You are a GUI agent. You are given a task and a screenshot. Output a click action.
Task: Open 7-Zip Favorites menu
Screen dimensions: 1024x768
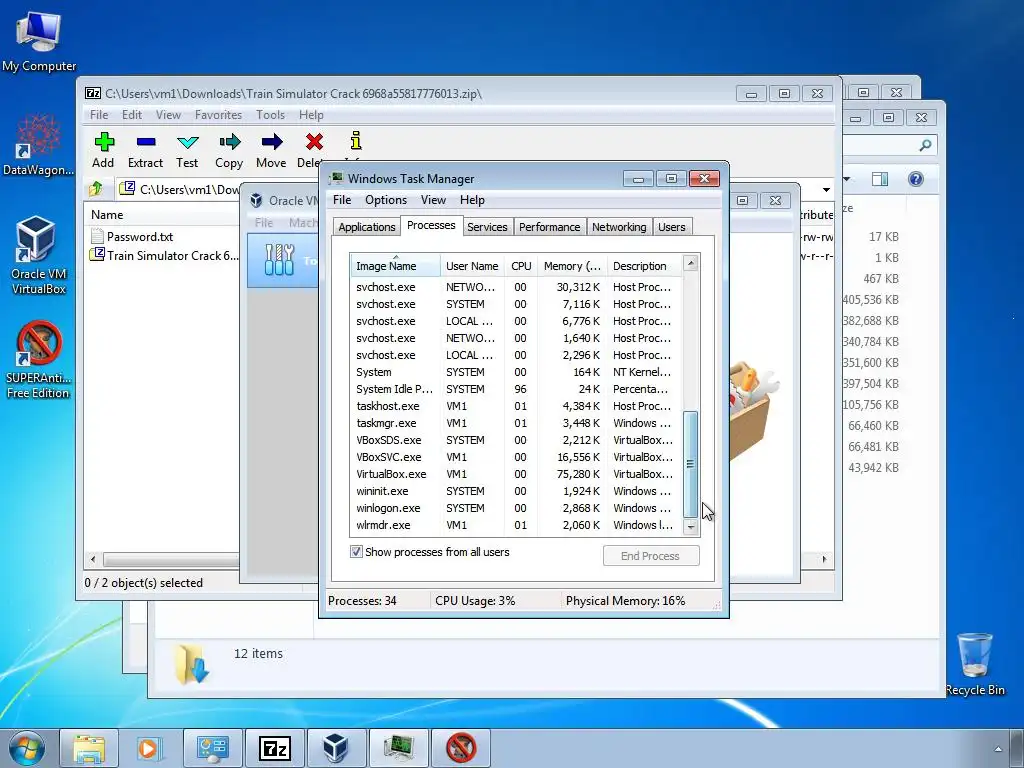[218, 115]
